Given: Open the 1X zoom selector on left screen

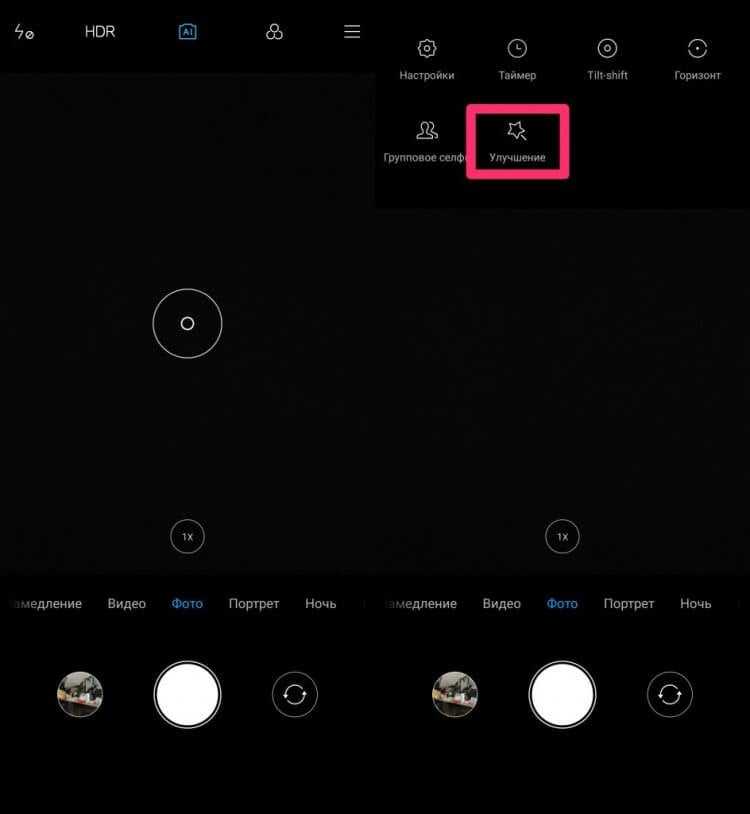Looking at the screenshot, I should pos(187,536).
